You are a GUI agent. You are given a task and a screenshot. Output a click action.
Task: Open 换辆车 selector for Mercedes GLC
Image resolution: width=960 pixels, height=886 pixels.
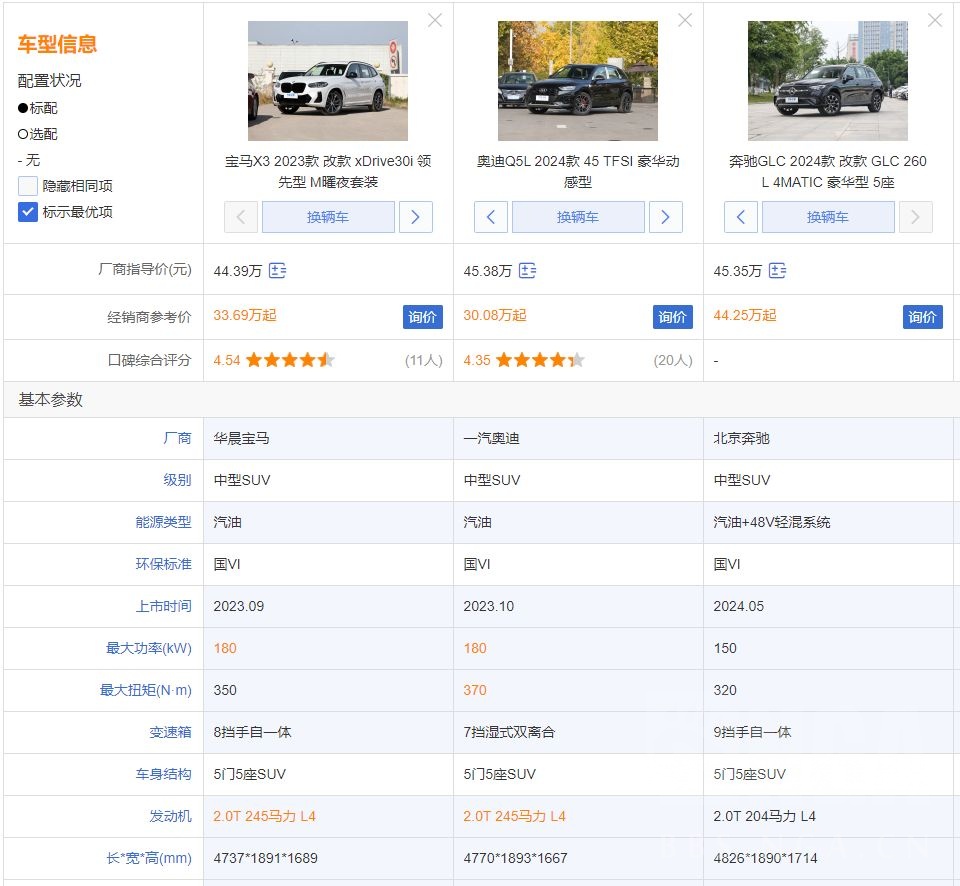(828, 217)
